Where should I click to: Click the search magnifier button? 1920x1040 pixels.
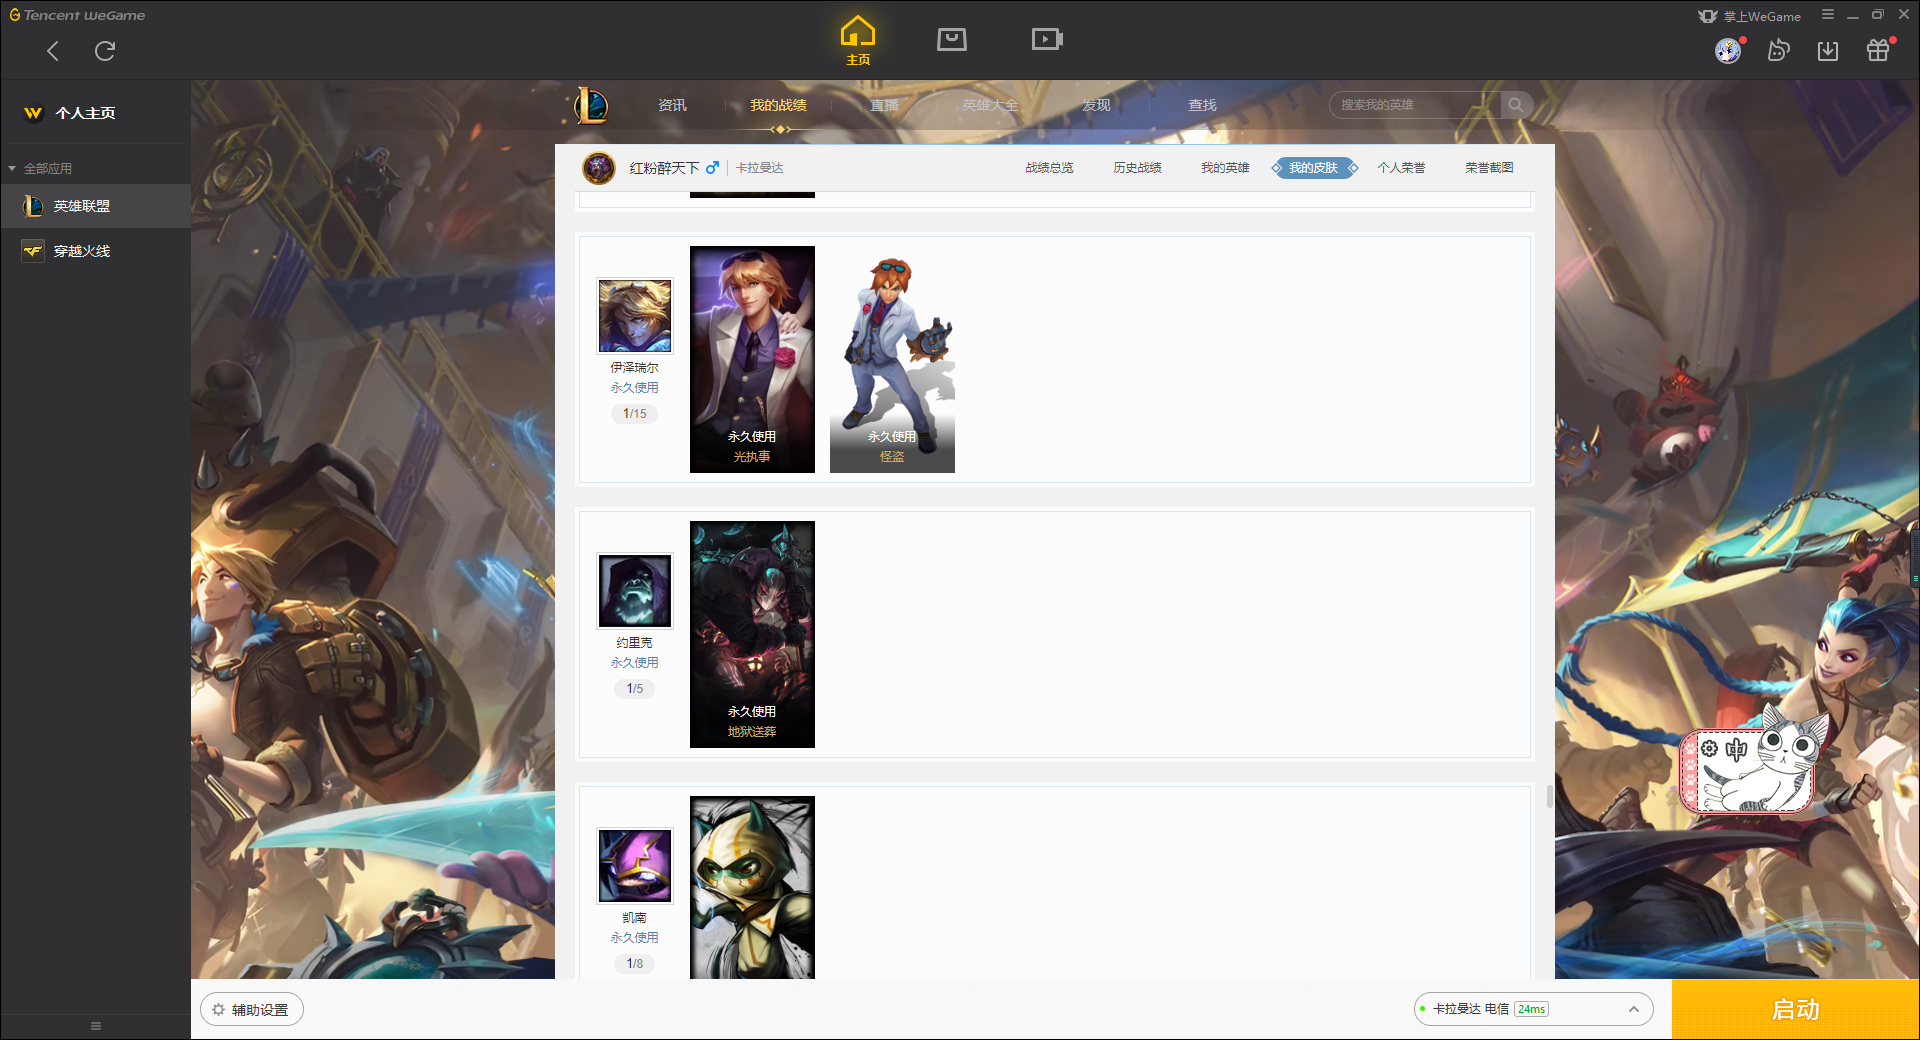coord(1516,105)
